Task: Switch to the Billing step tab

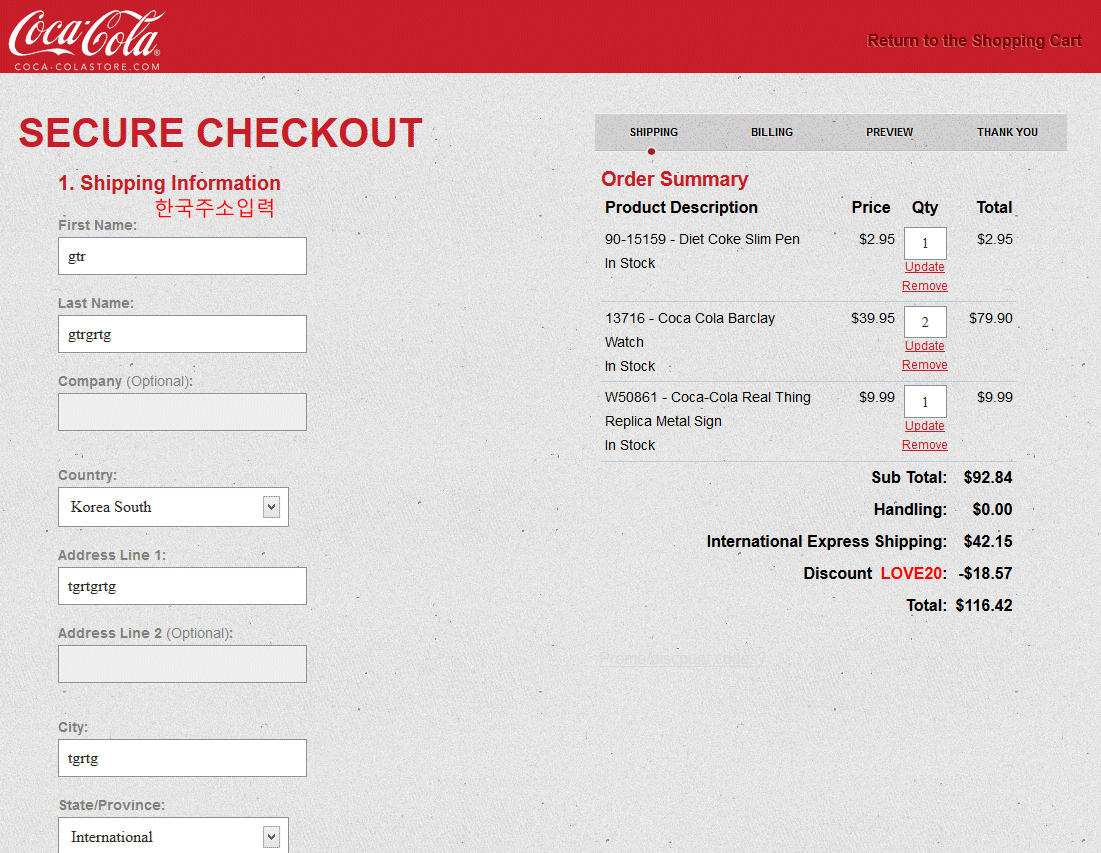Action: tap(771, 132)
